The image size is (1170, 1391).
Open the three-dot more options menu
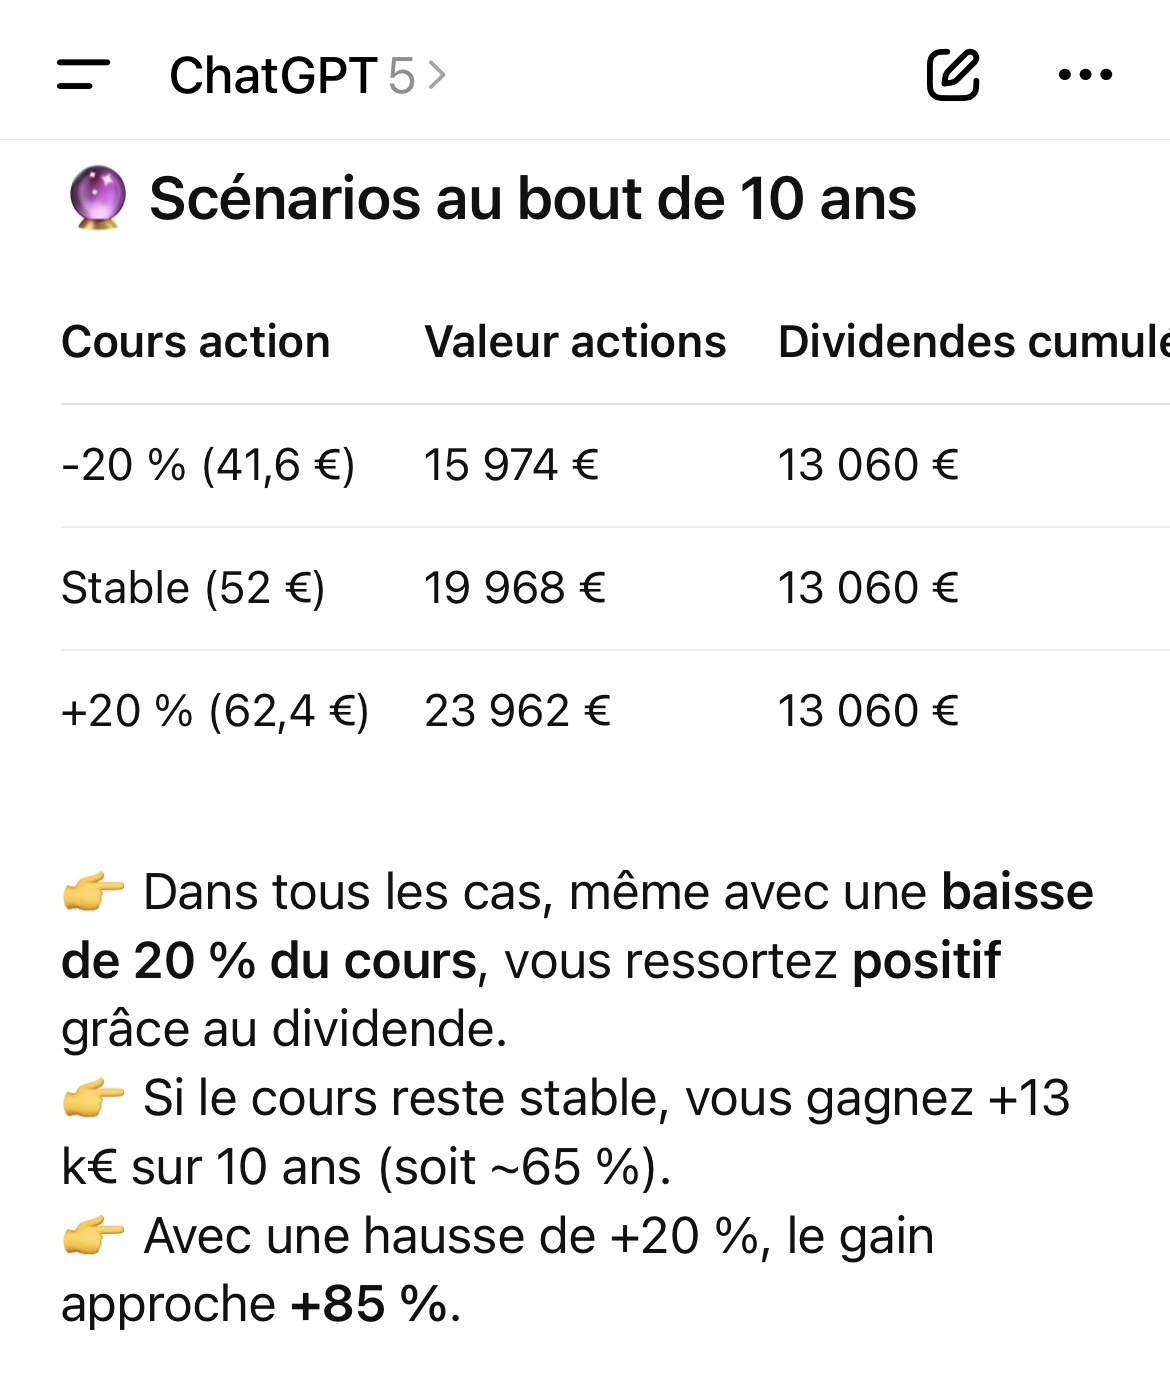(1085, 75)
